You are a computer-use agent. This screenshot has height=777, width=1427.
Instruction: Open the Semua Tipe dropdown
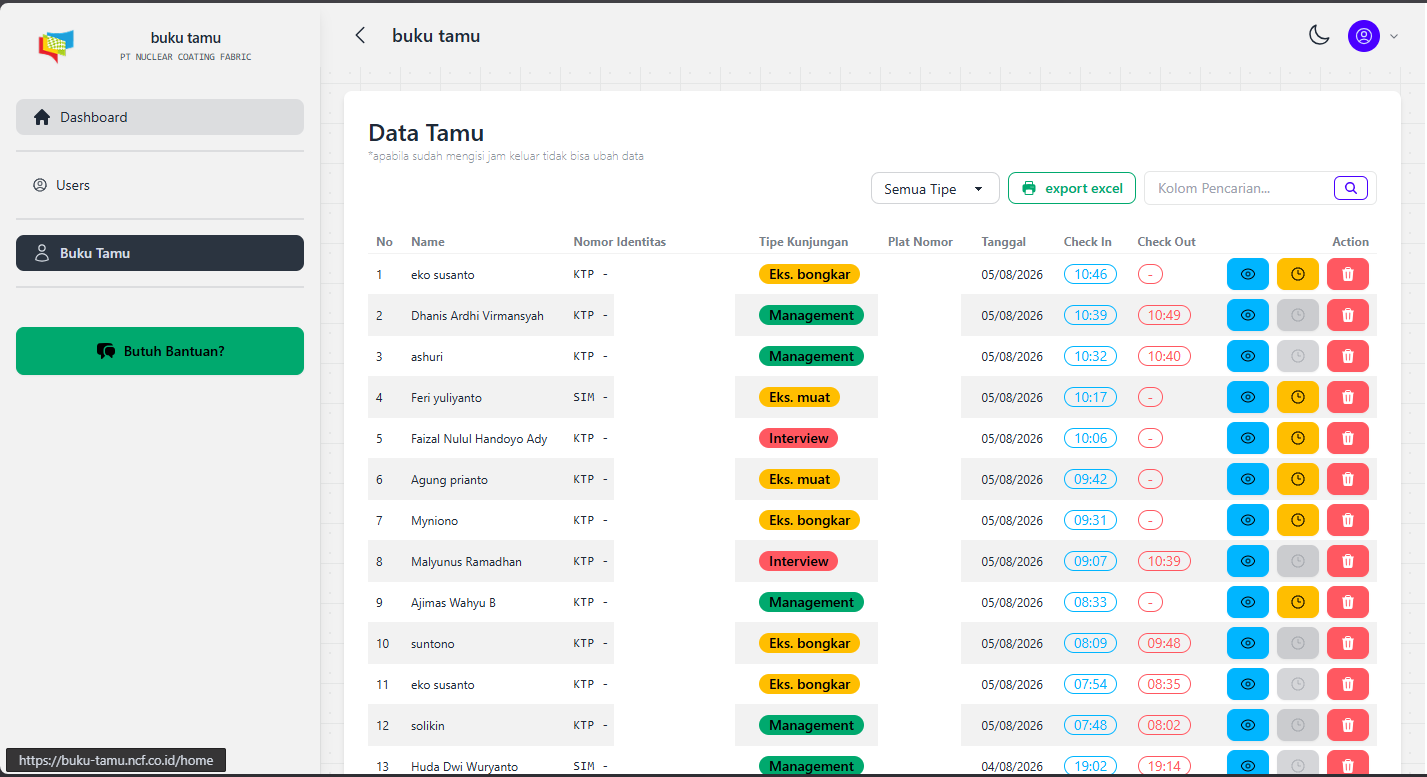click(935, 188)
